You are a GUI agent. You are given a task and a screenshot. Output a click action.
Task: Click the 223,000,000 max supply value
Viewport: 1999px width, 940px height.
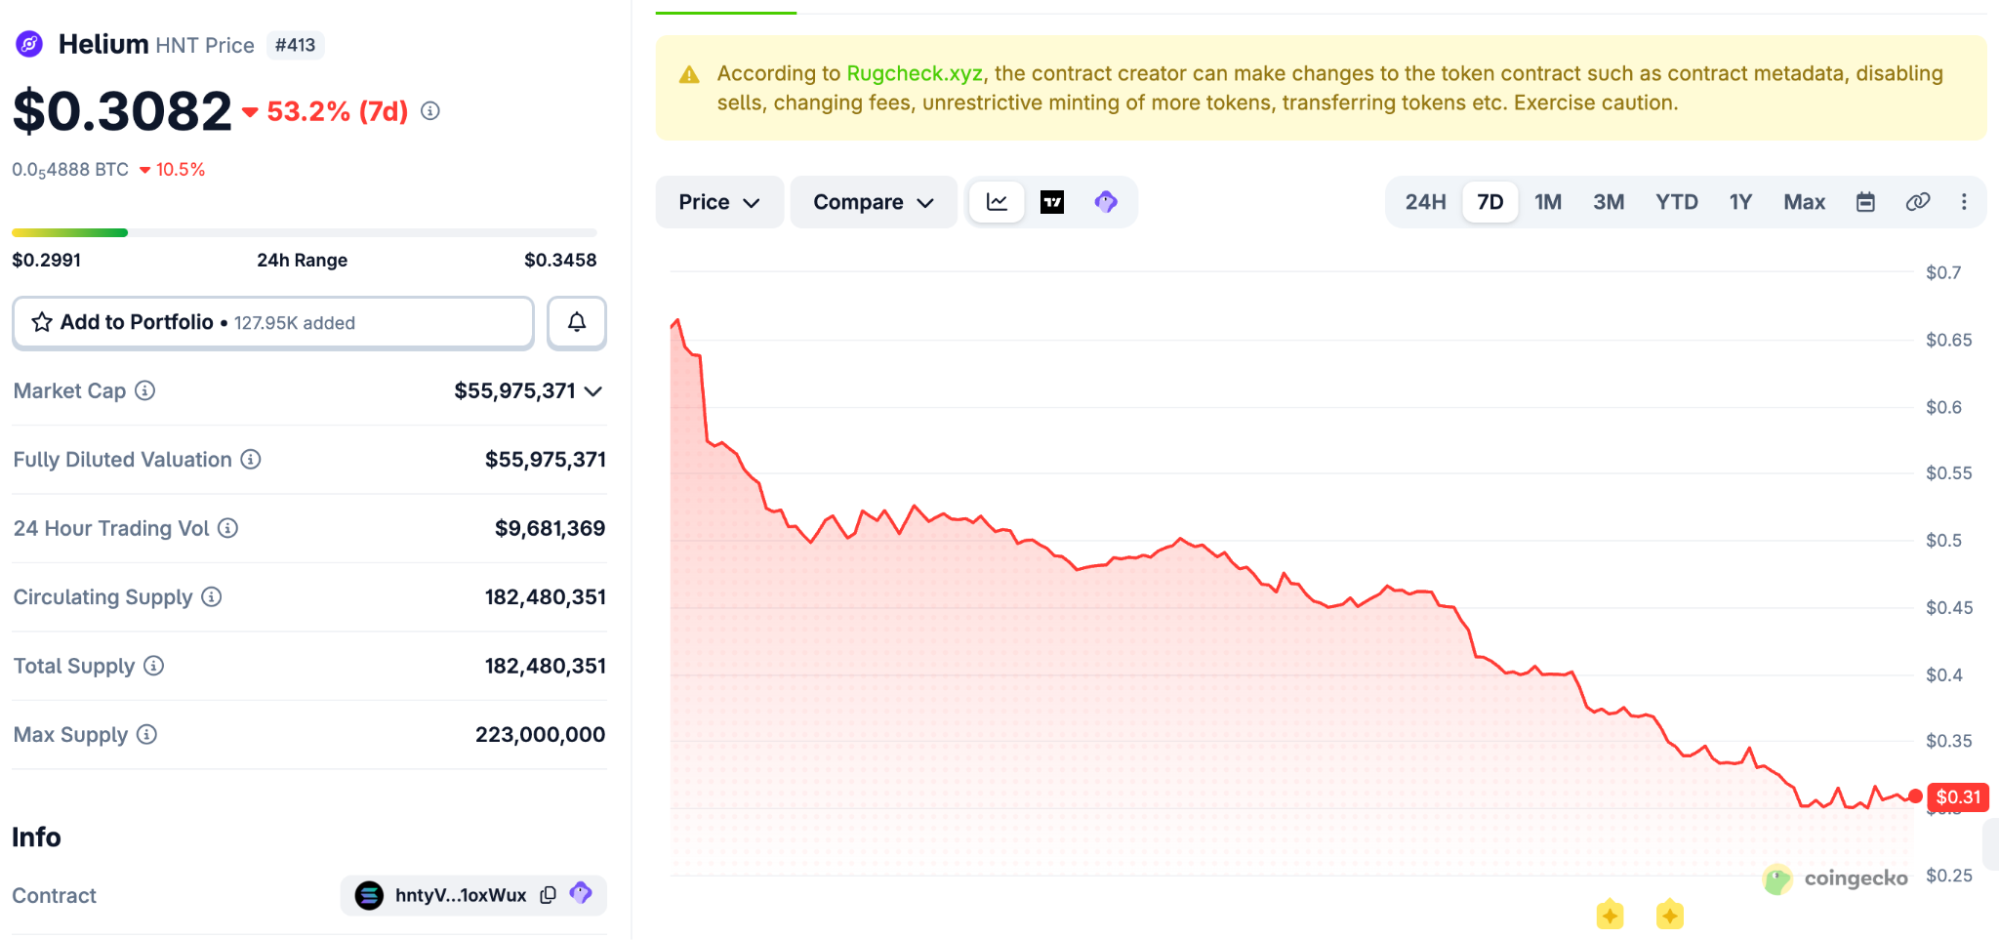tap(540, 735)
